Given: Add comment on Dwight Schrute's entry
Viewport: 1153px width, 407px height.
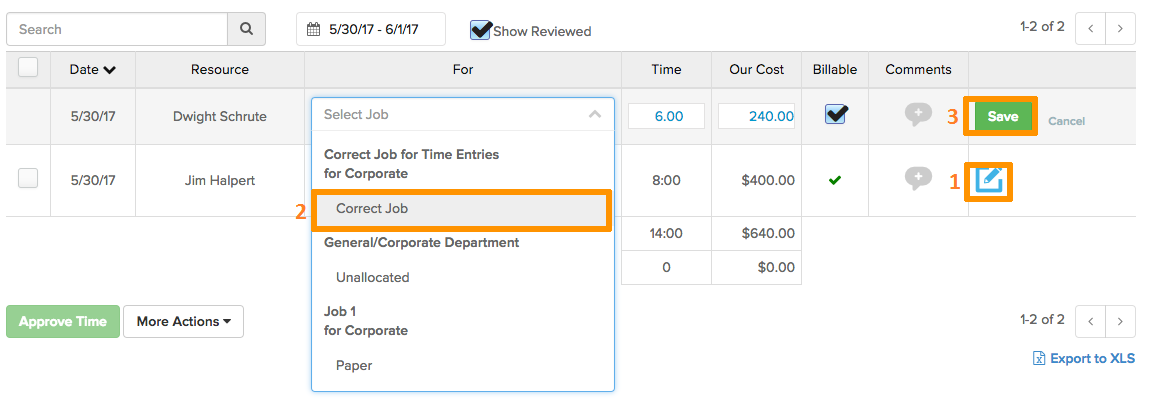Looking at the screenshot, I should [918, 114].
